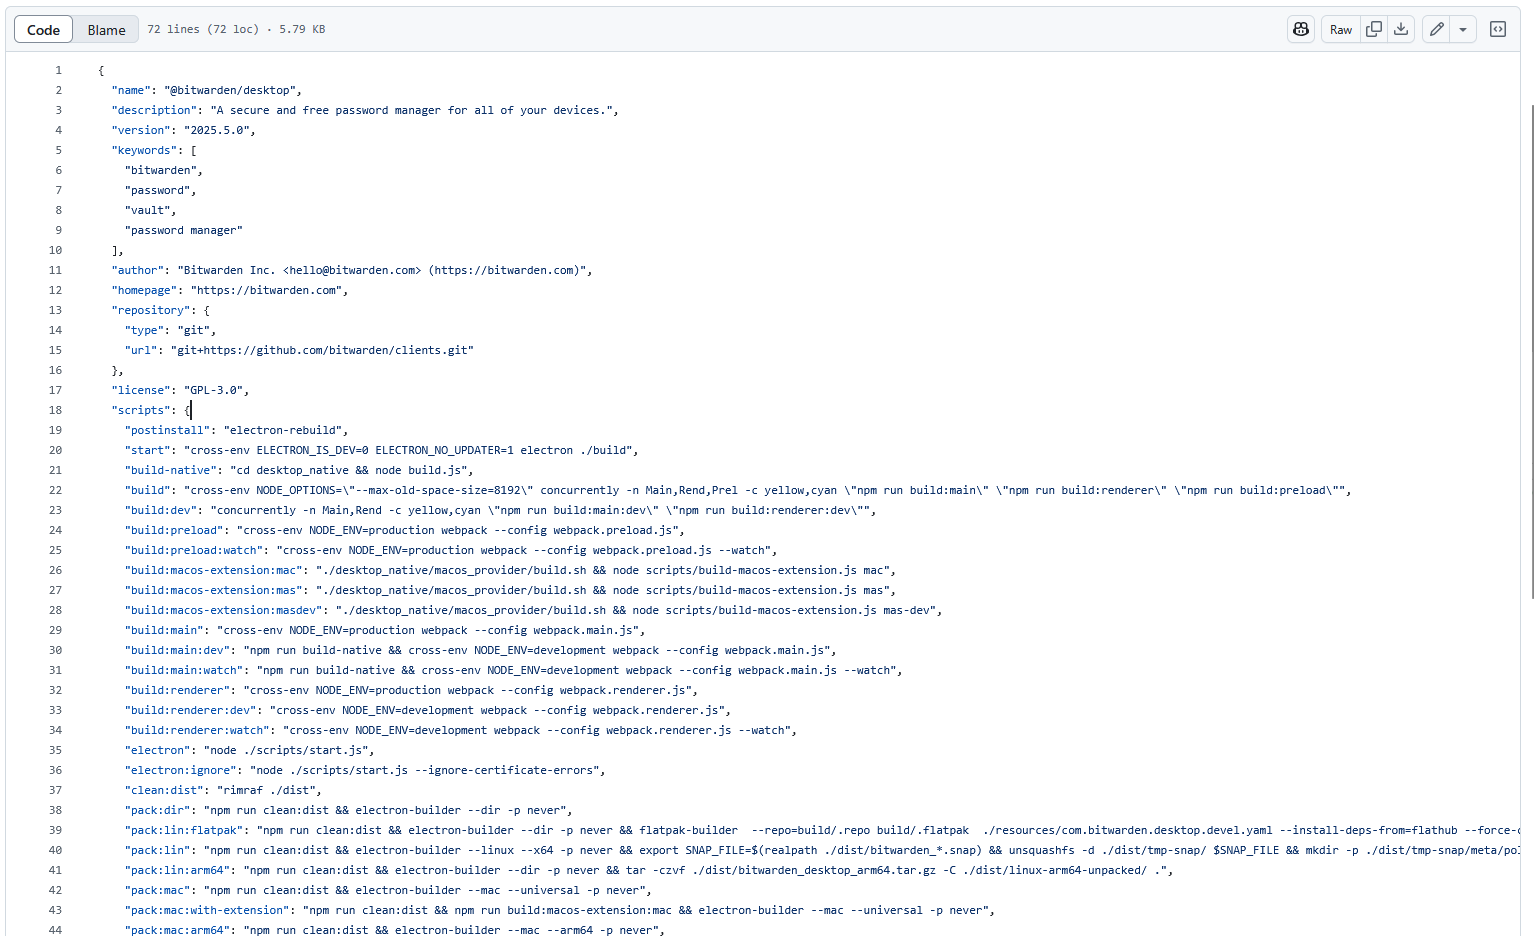This screenshot has height=936, width=1536.
Task: Edit this file with pencil icon
Action: coord(1436,29)
